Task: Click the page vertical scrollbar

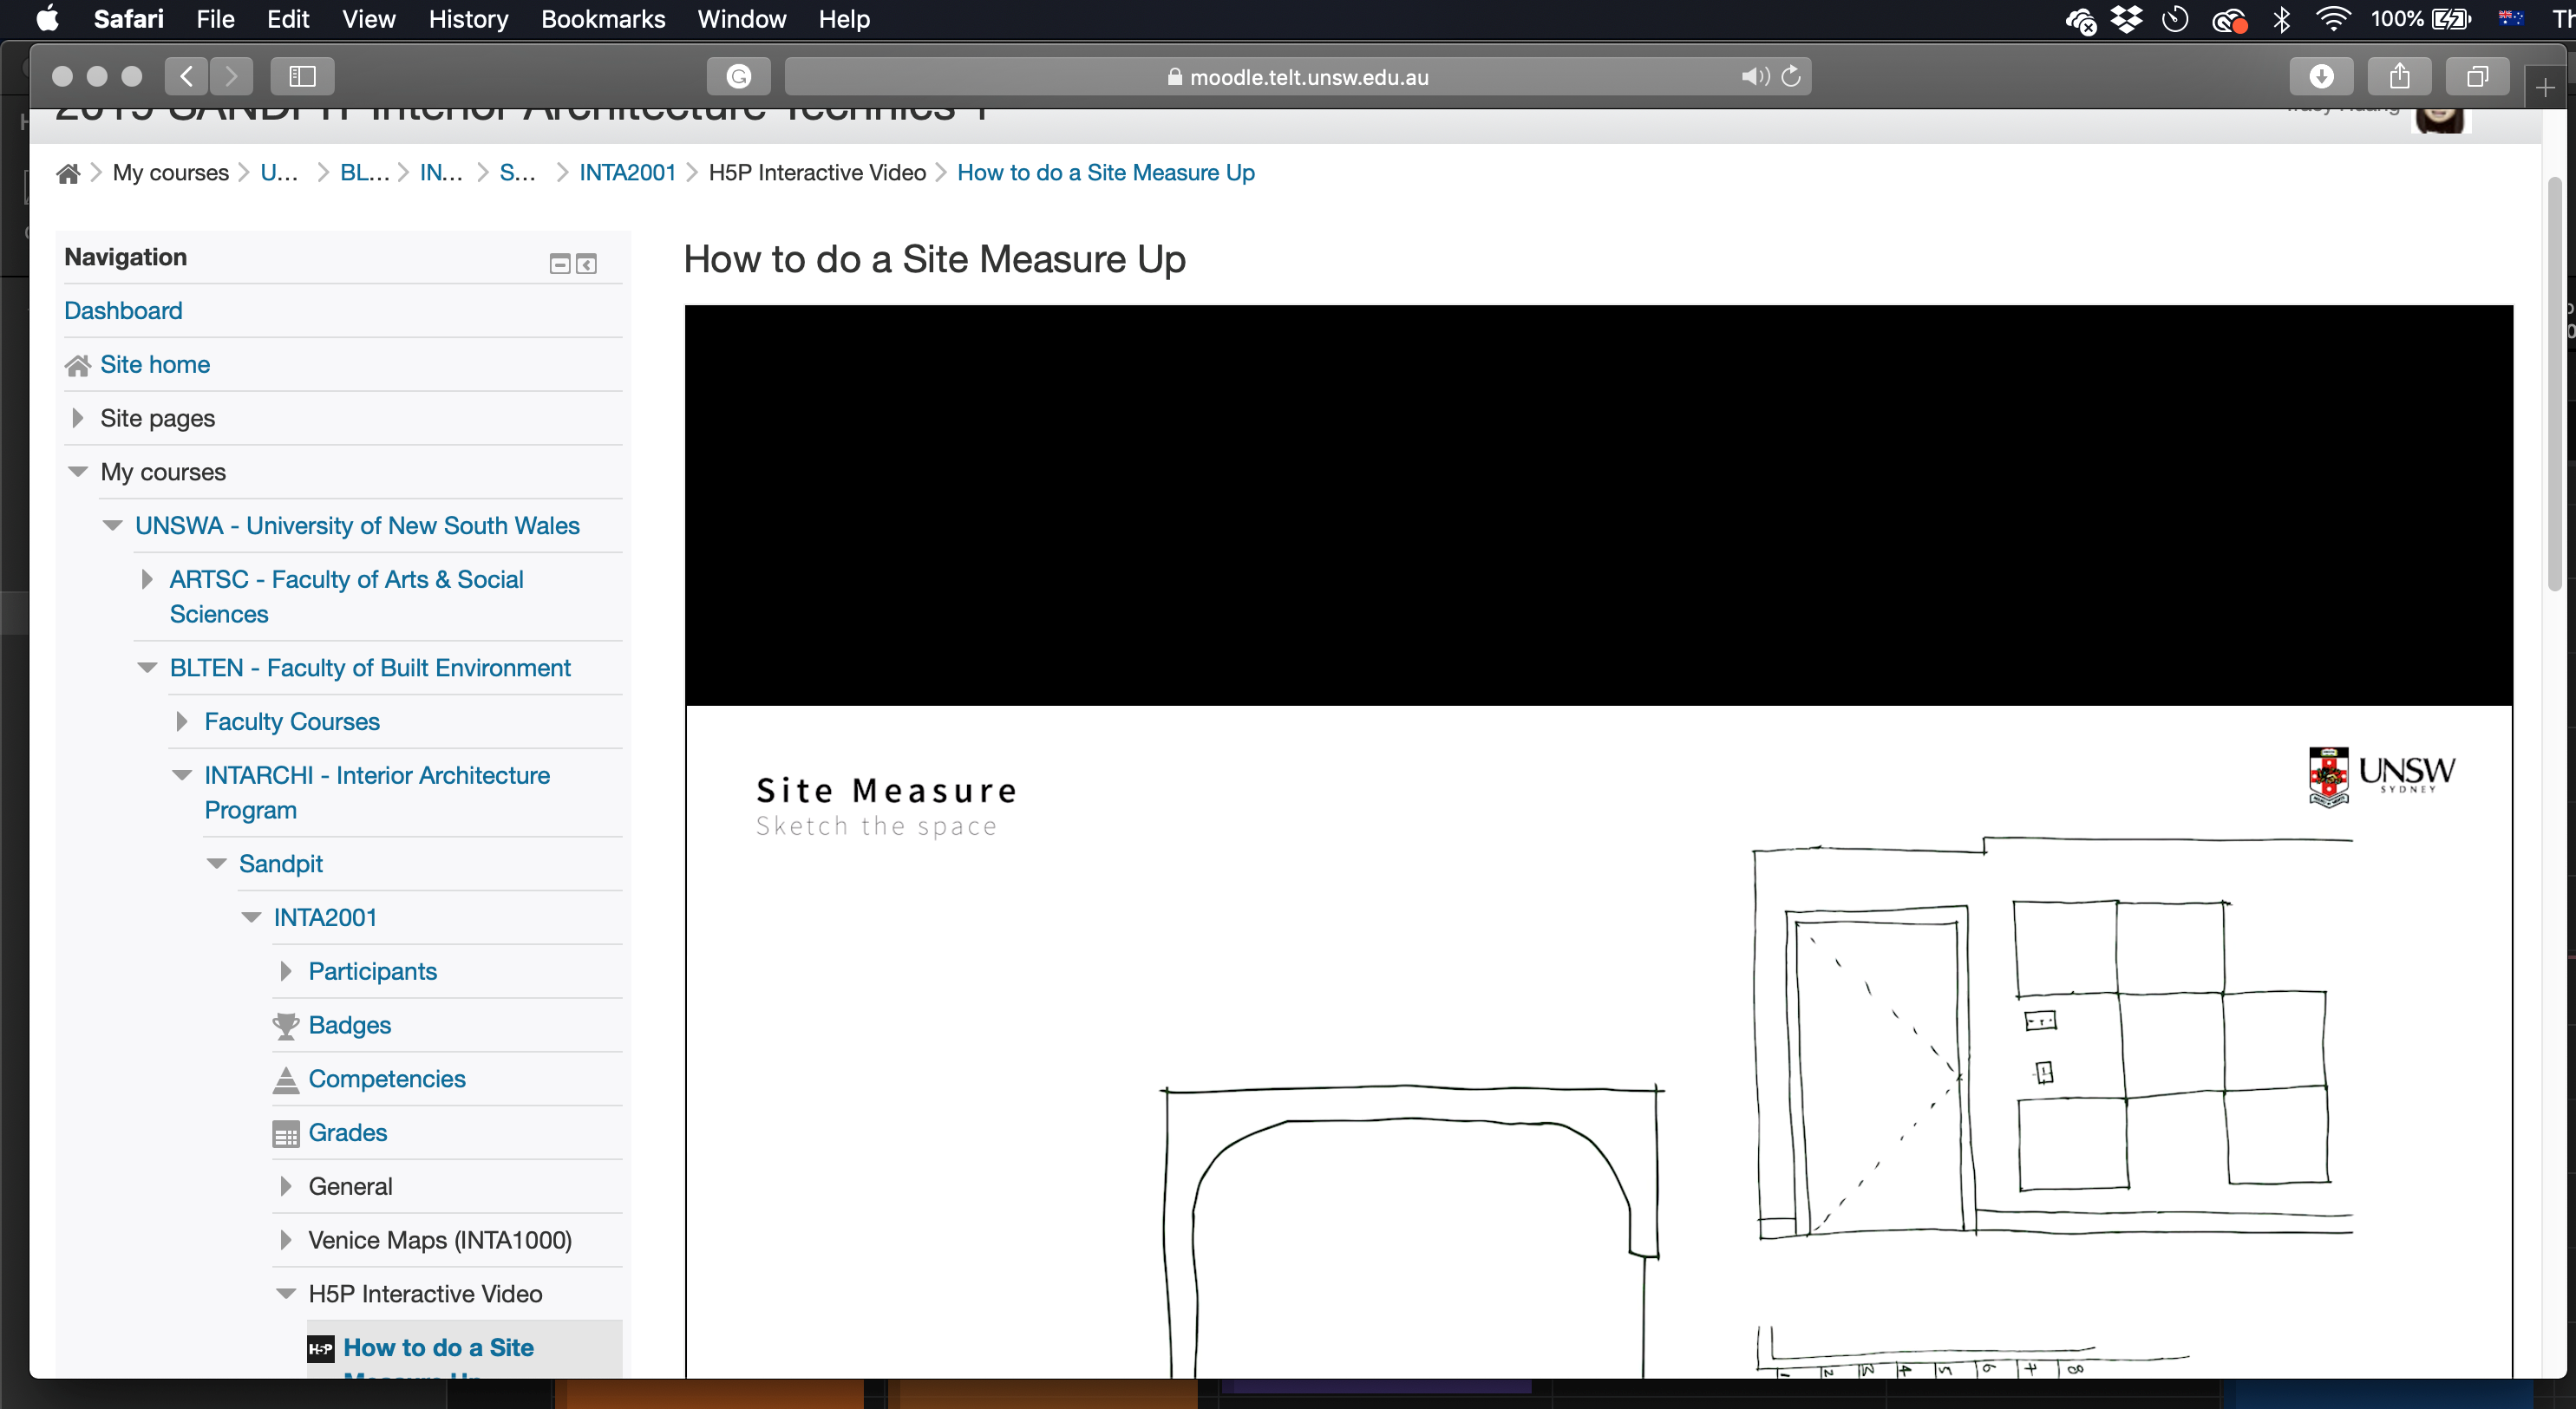Action: tap(2555, 385)
